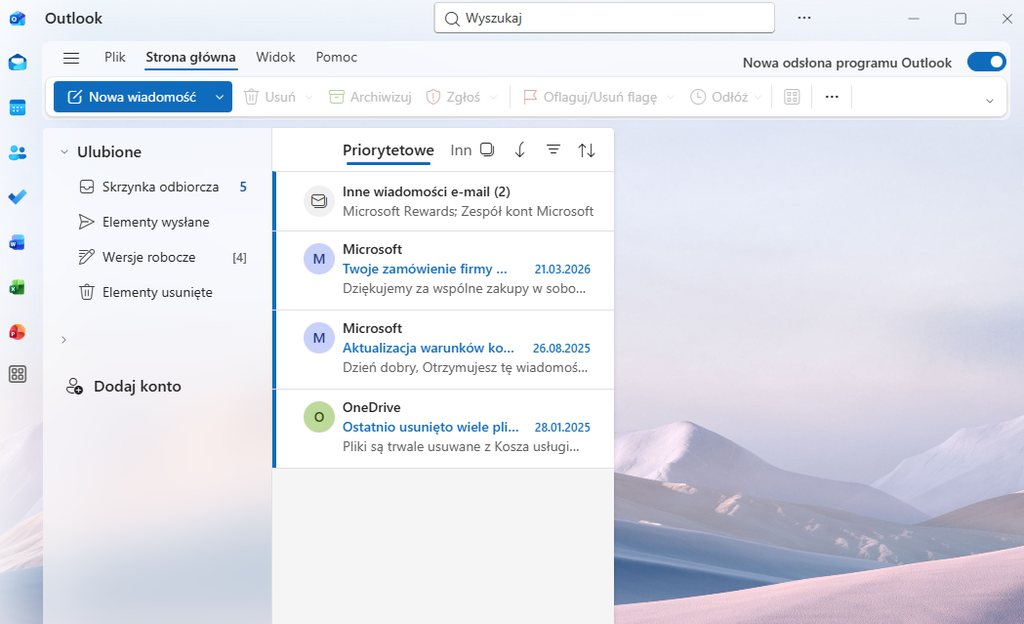The width and height of the screenshot is (1024, 624).
Task: Open the More apps grid icon
Action: pyautogui.click(x=18, y=374)
